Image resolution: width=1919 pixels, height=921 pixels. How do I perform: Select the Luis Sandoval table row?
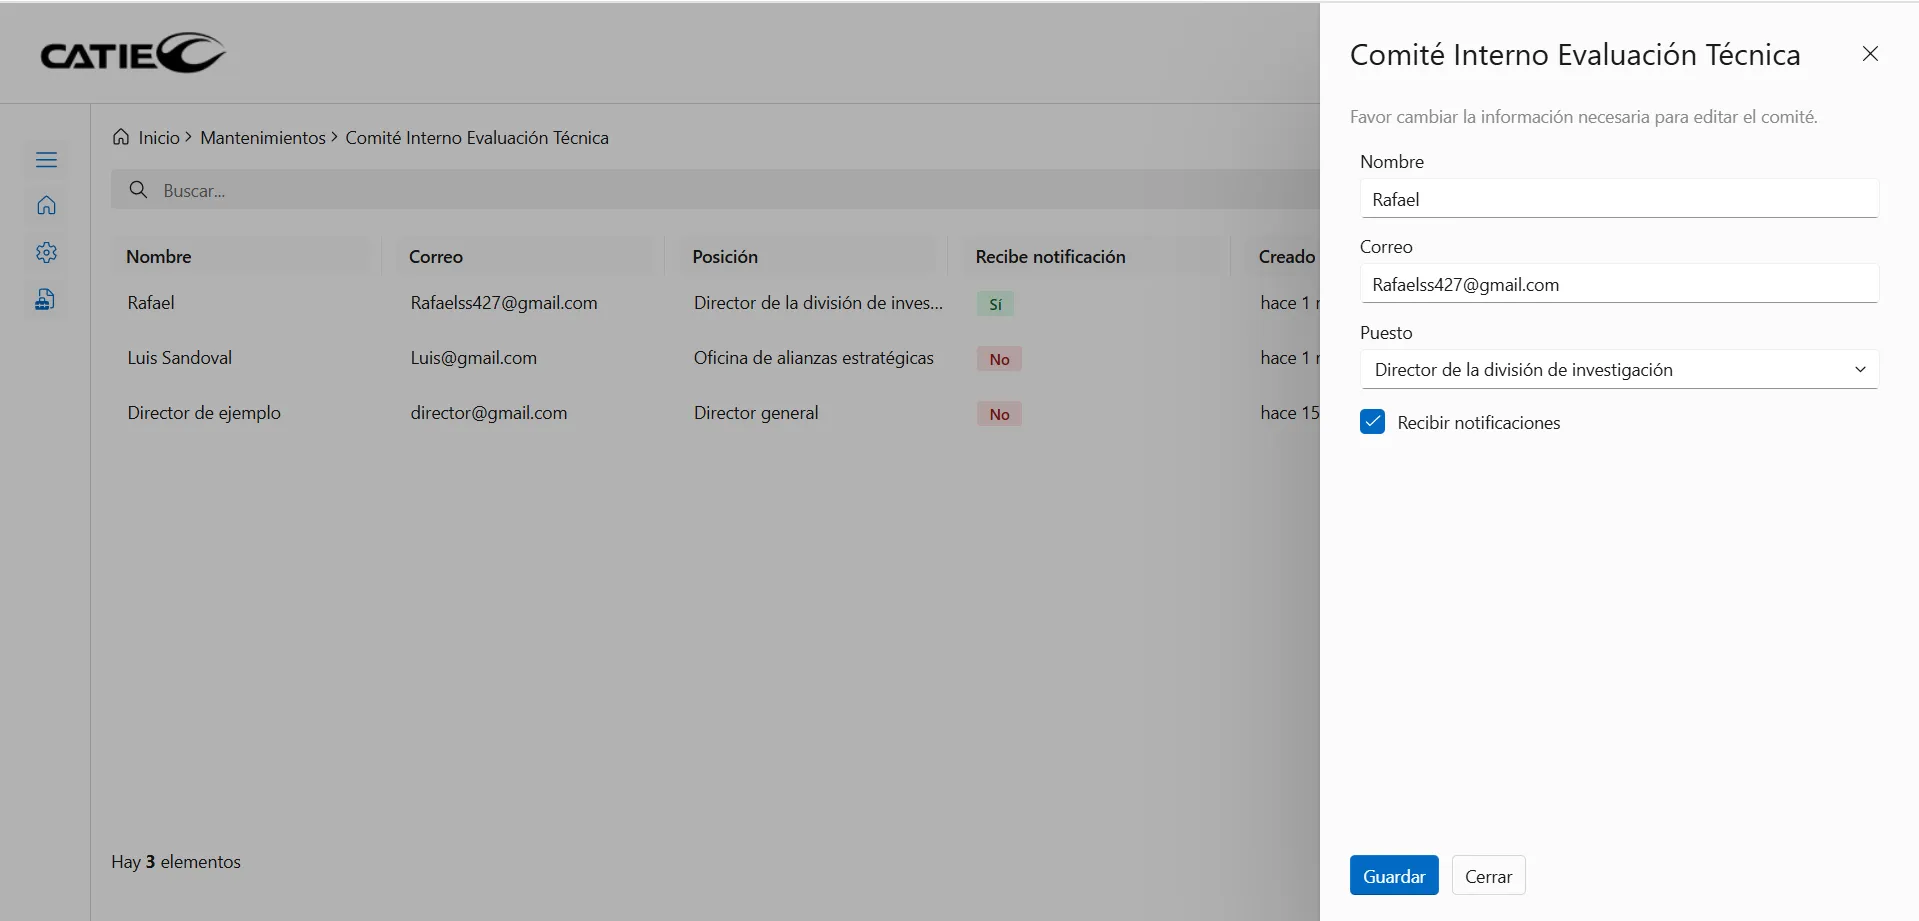[x=180, y=358]
